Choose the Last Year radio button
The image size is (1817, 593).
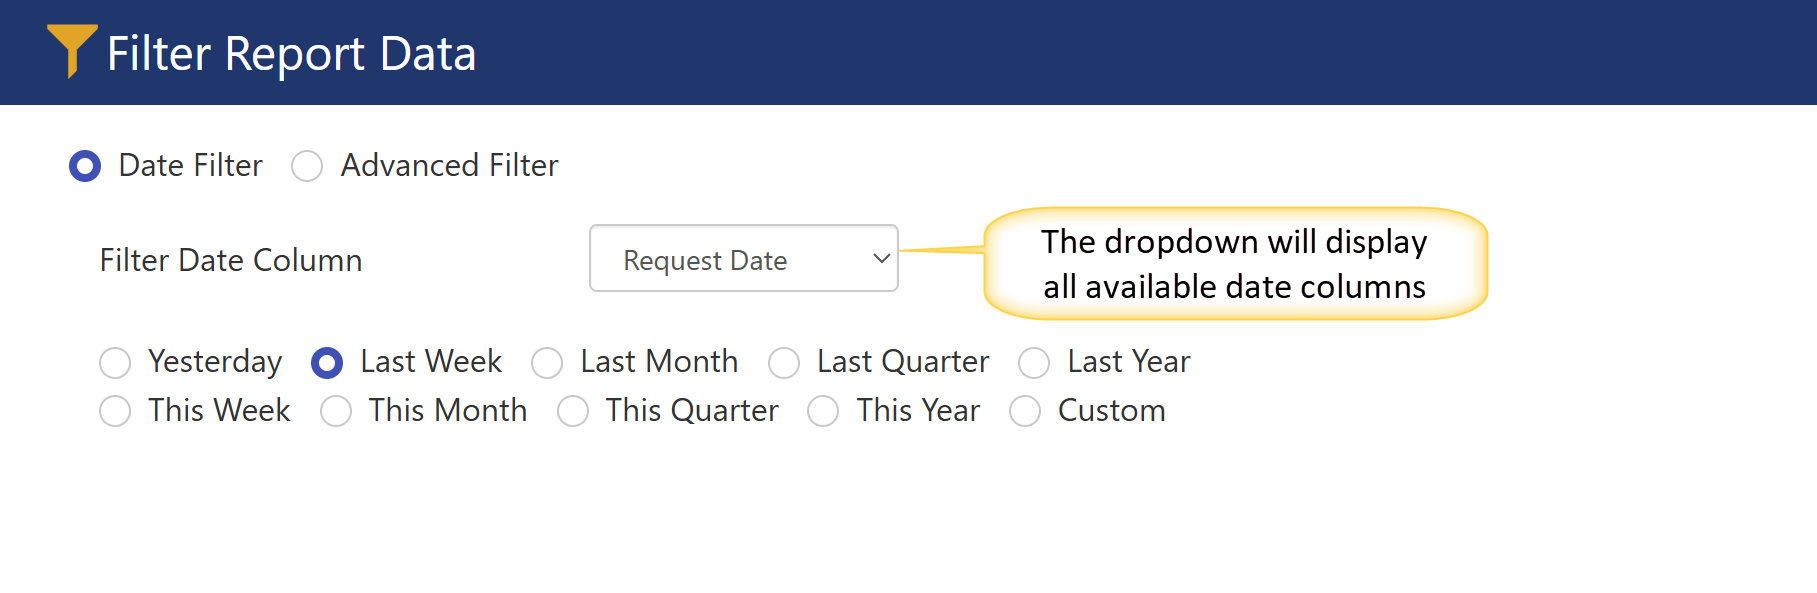pyautogui.click(x=1034, y=363)
